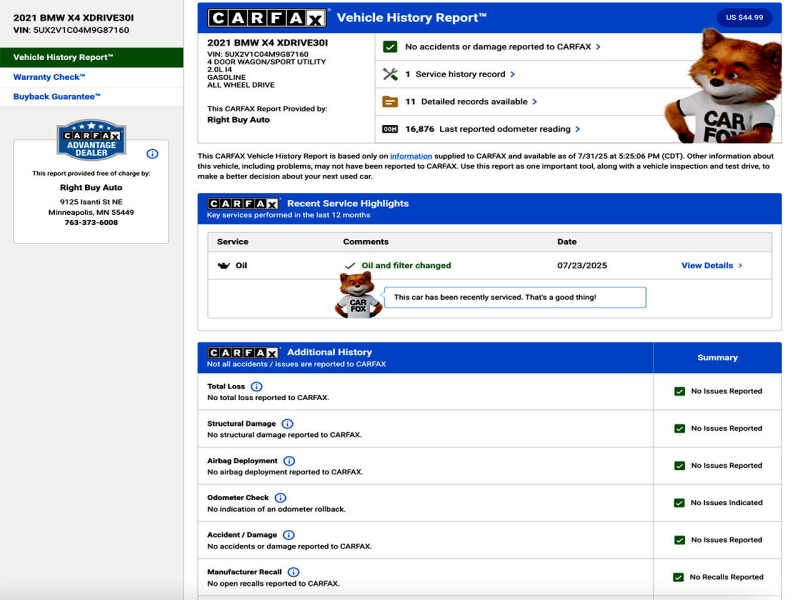
Task: Click the Odometer Check status checkmark
Action: click(x=680, y=503)
